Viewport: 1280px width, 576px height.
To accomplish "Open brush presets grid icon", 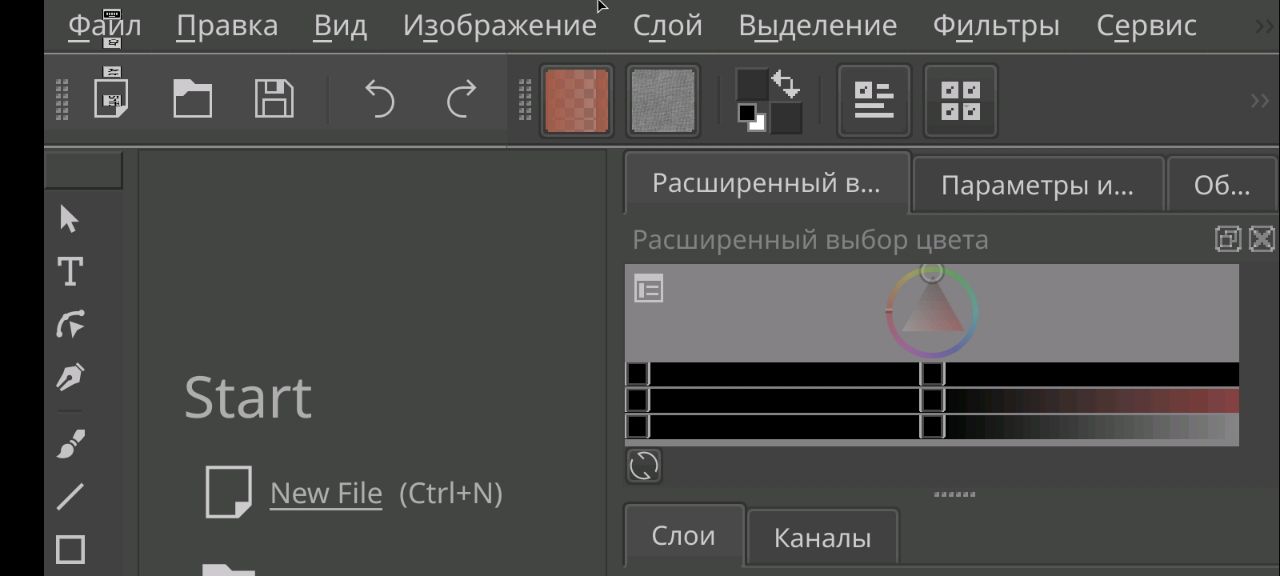I will tap(960, 100).
